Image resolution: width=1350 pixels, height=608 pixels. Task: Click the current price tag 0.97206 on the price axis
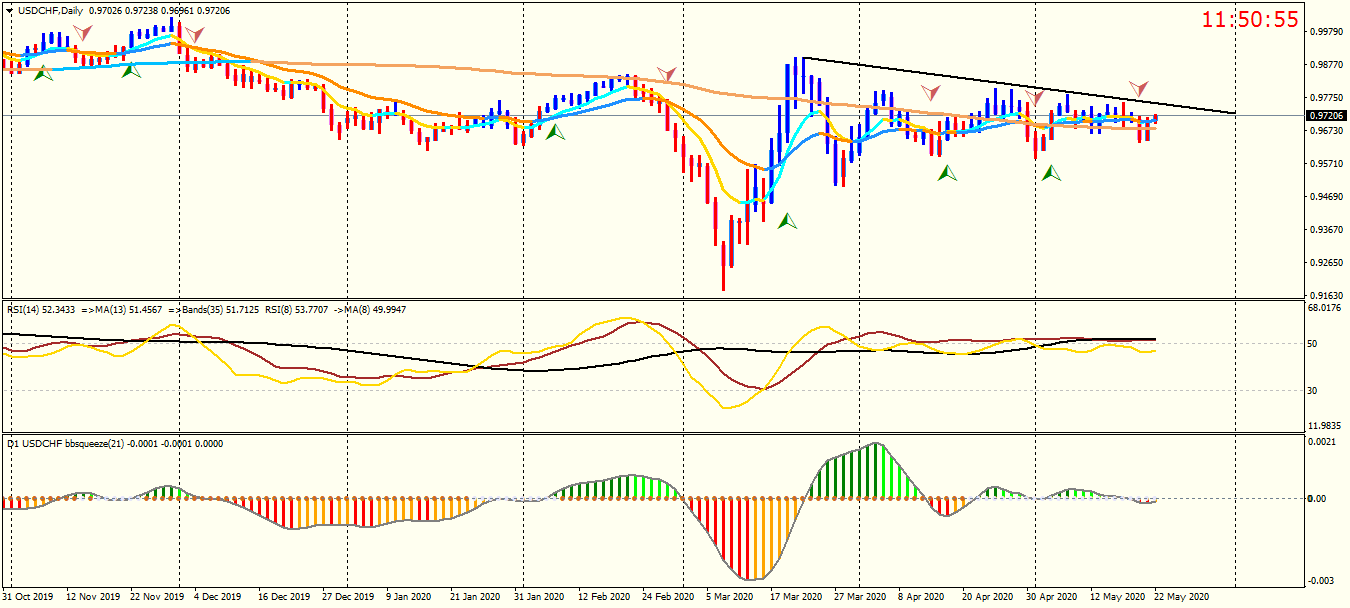pos(1326,116)
